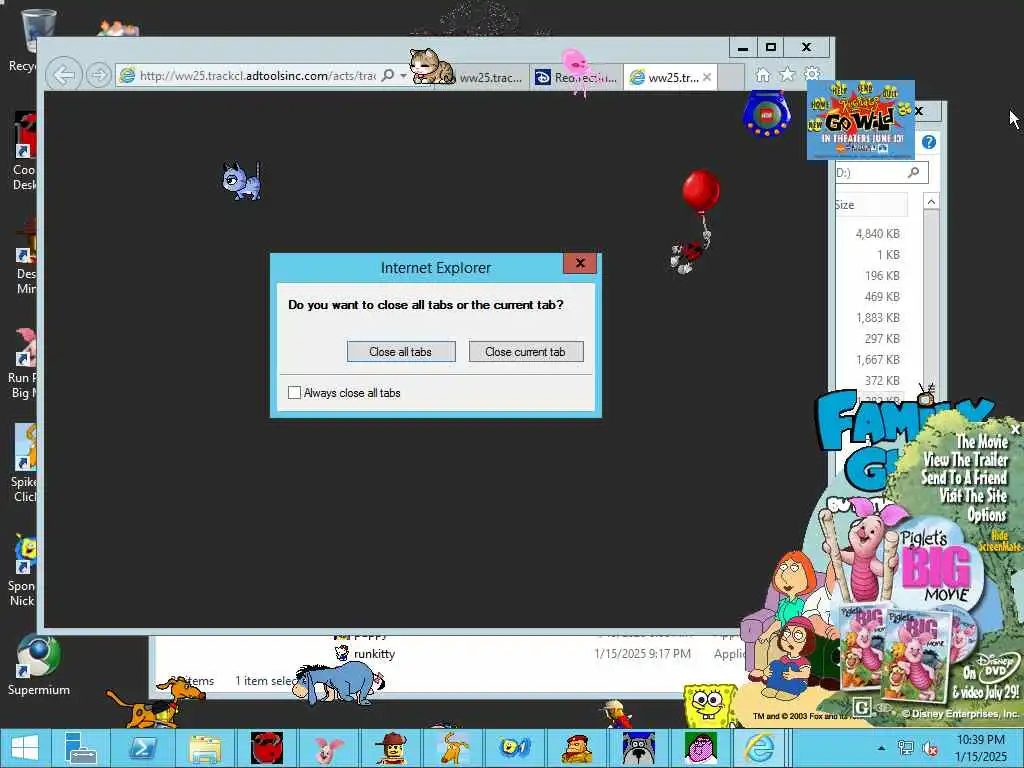
Task: Click the Eeyore screenmate character
Action: 337,682
